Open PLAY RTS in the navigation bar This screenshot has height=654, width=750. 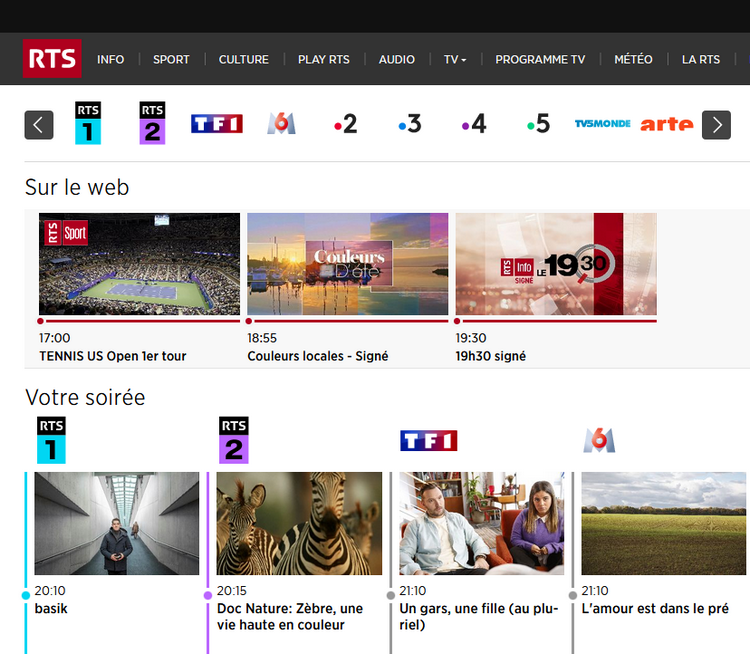click(x=324, y=59)
